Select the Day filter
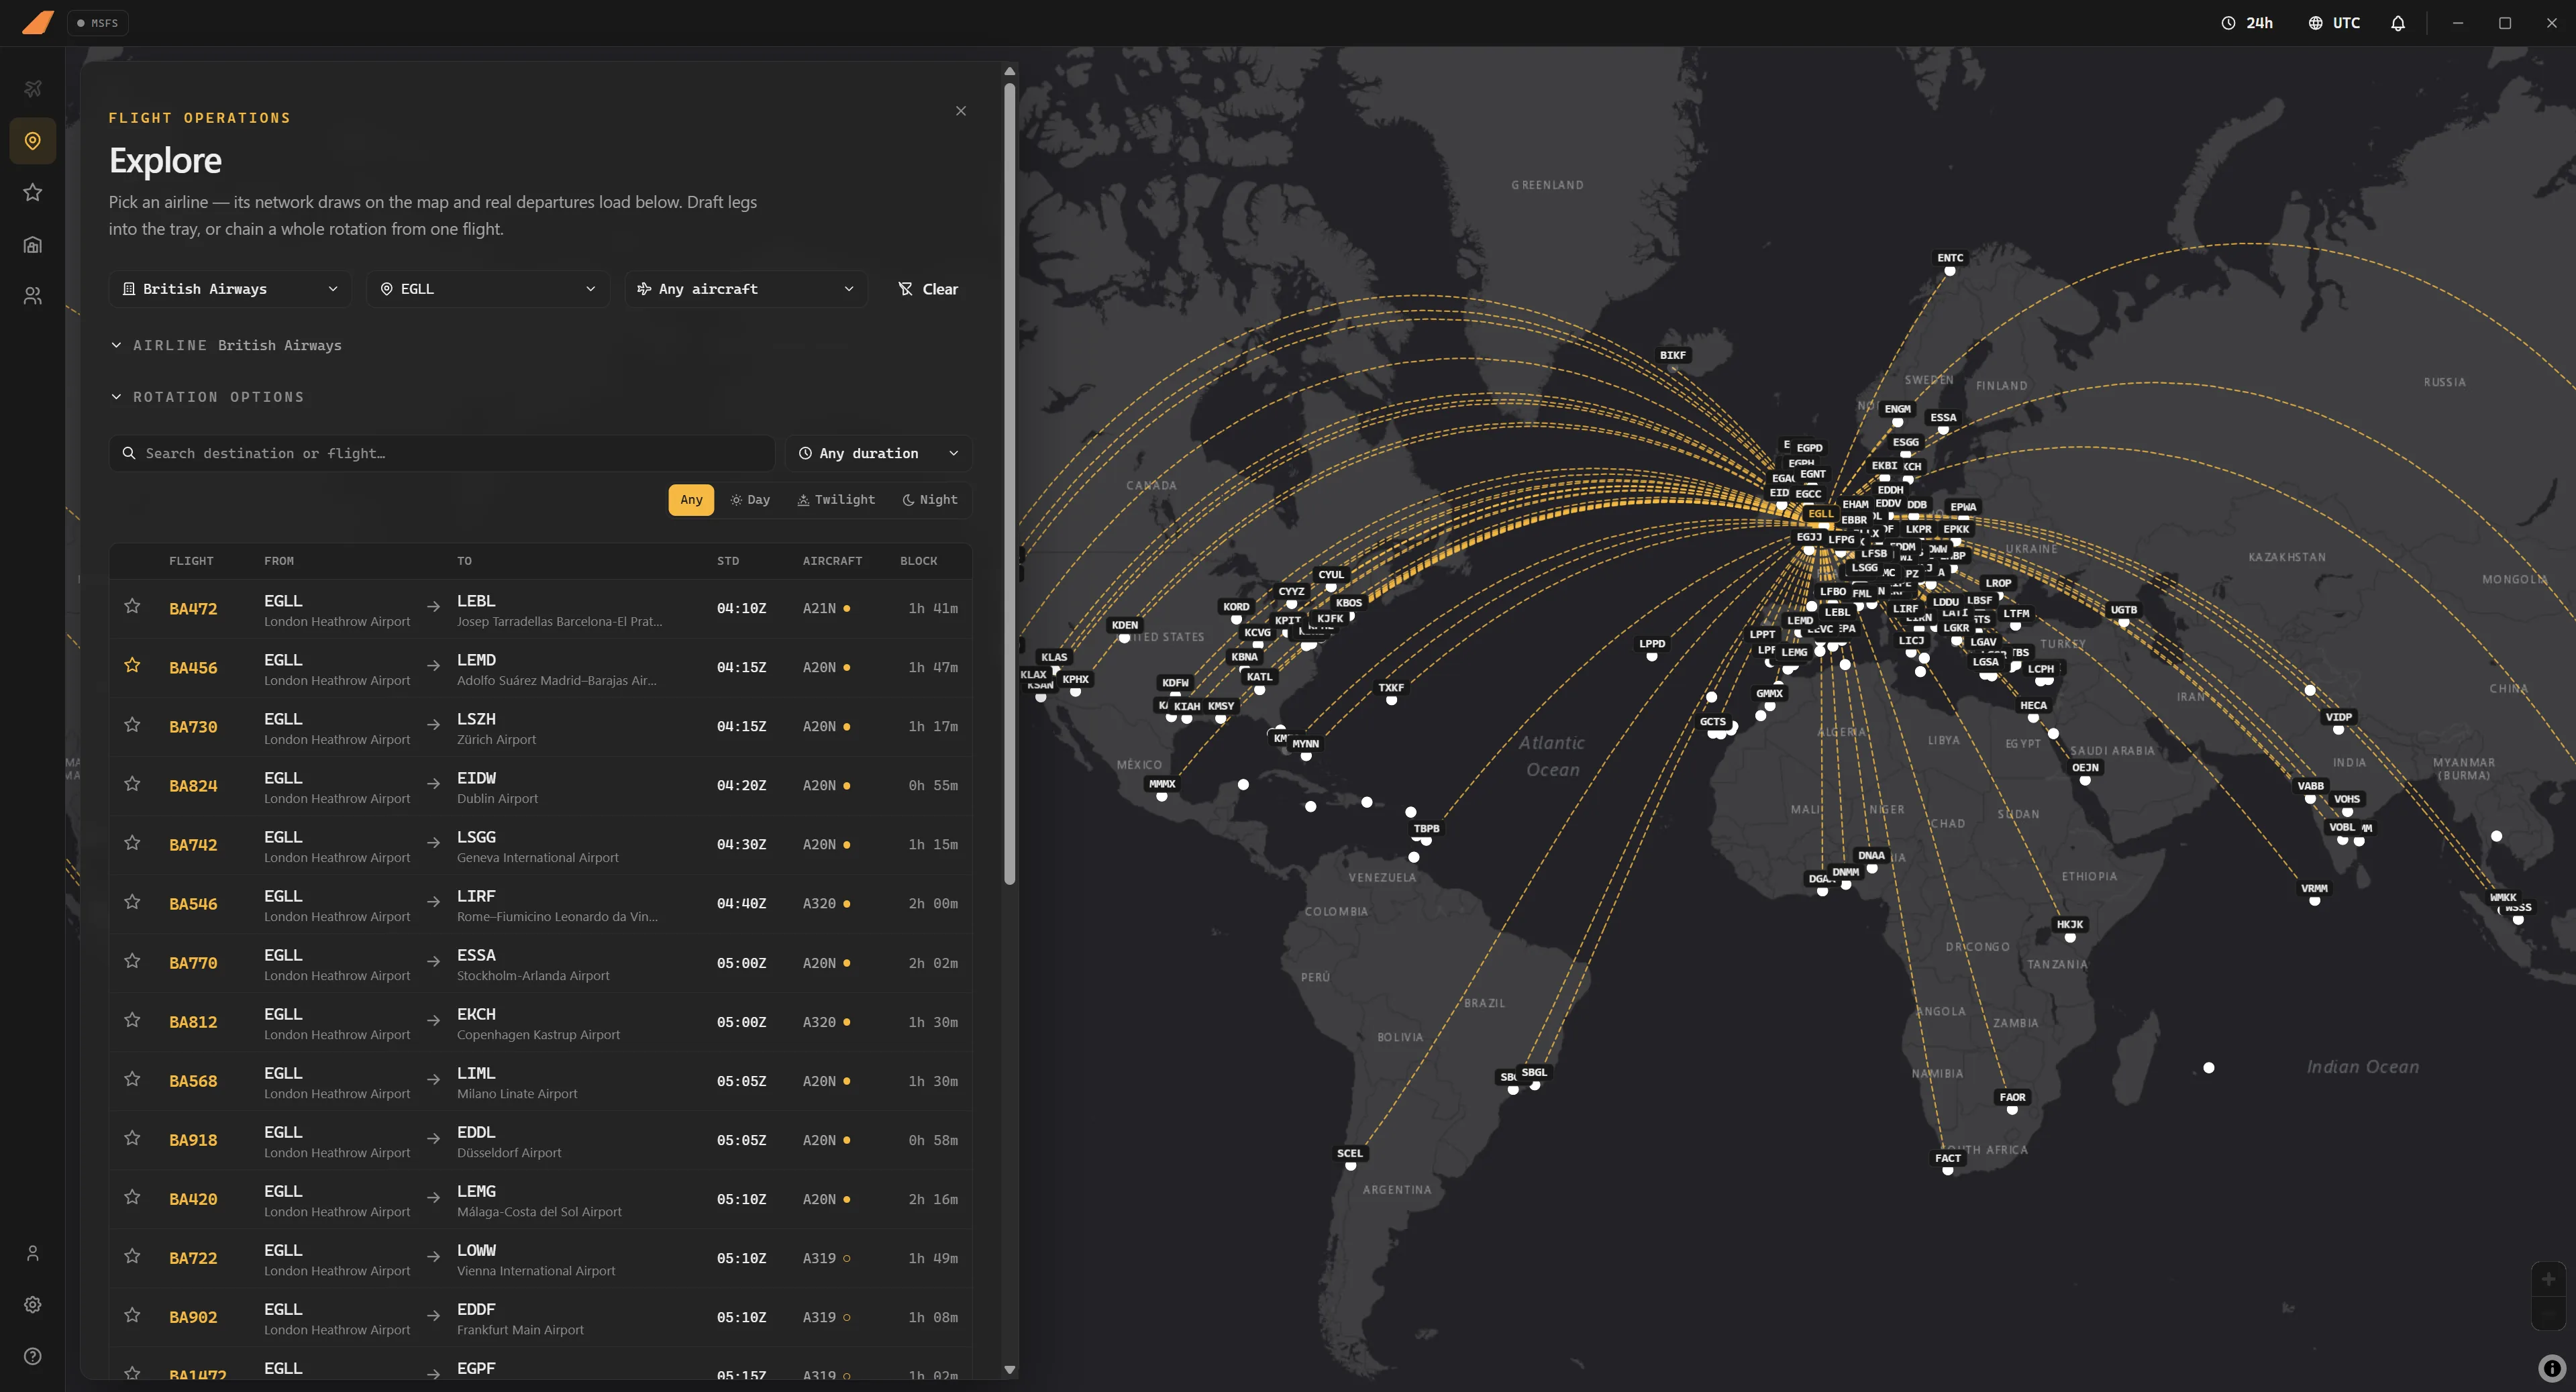Image resolution: width=2576 pixels, height=1392 pixels. point(750,499)
